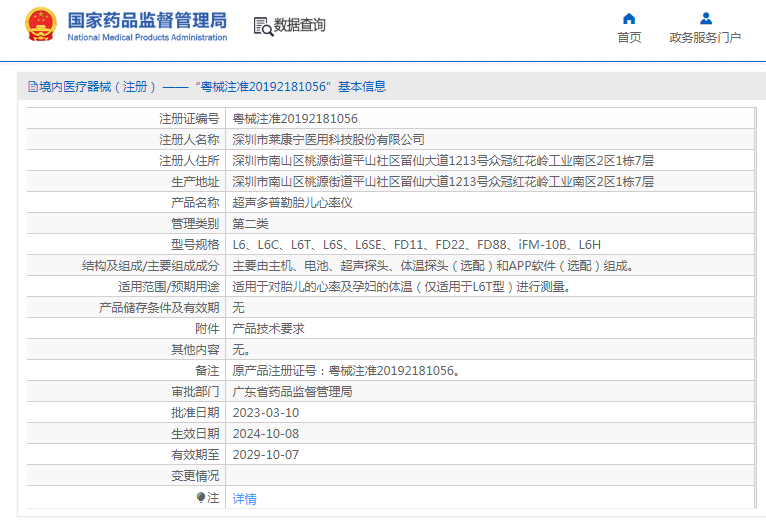Screen dimensions: 766x526
Task: Click the composition text 主要由主机、电池
Action: pyautogui.click(x=433, y=266)
